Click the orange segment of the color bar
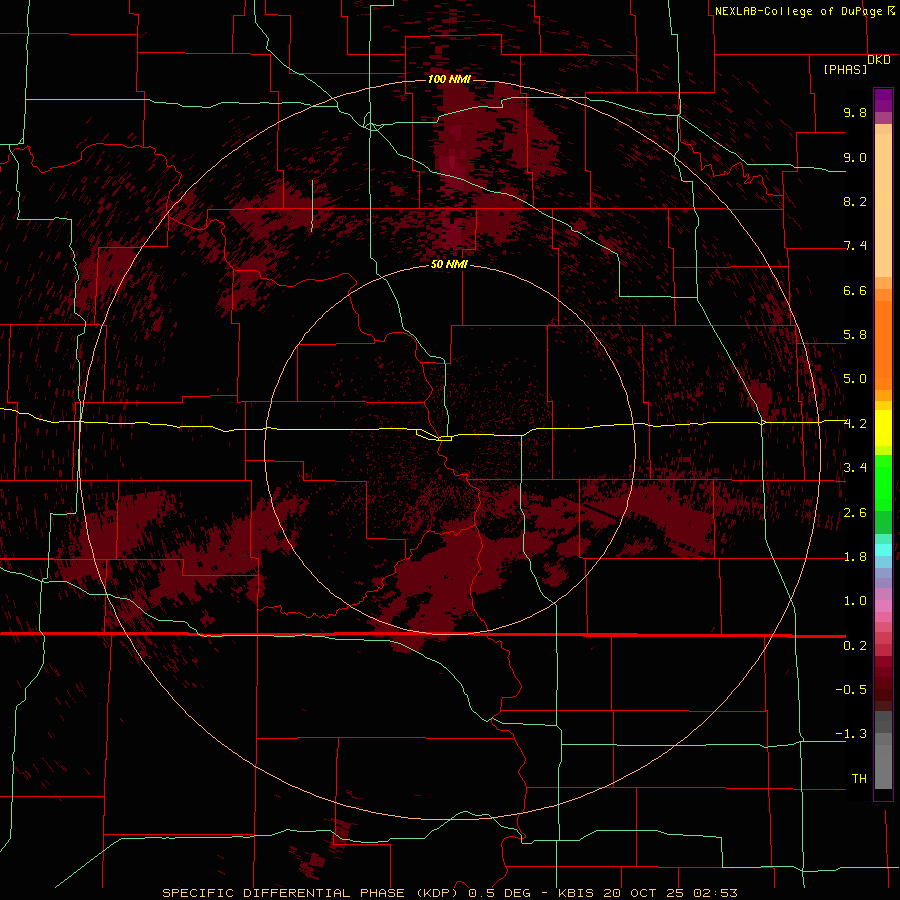 [883, 344]
